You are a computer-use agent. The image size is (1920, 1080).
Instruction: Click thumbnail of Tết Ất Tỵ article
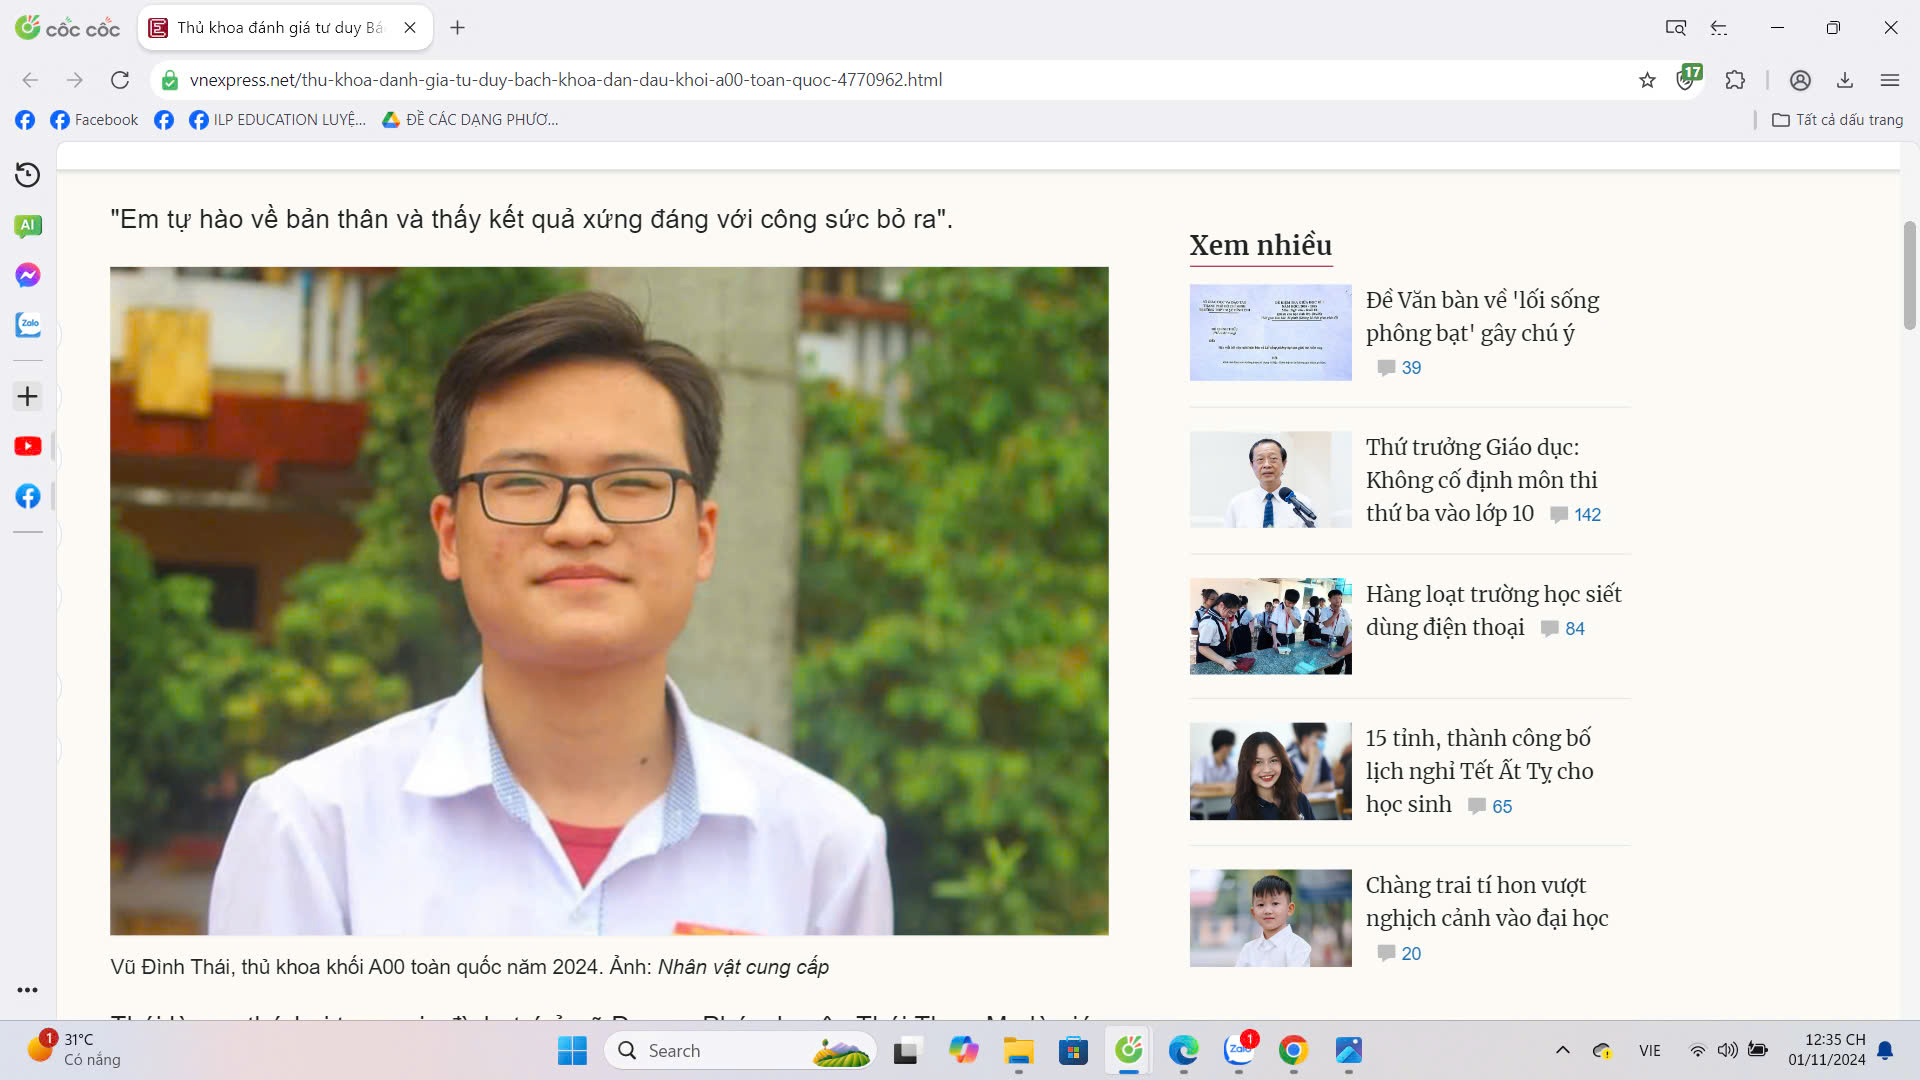click(x=1270, y=771)
